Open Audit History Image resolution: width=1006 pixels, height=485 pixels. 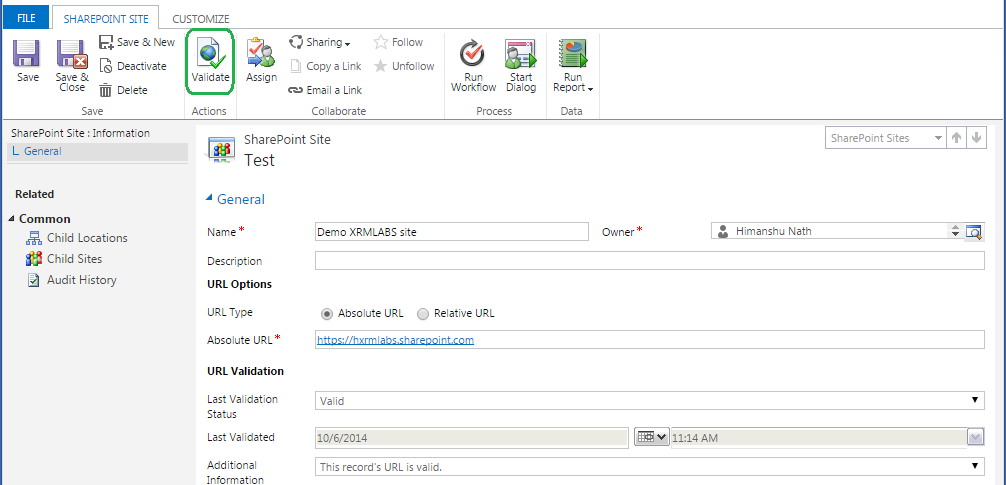71,280
